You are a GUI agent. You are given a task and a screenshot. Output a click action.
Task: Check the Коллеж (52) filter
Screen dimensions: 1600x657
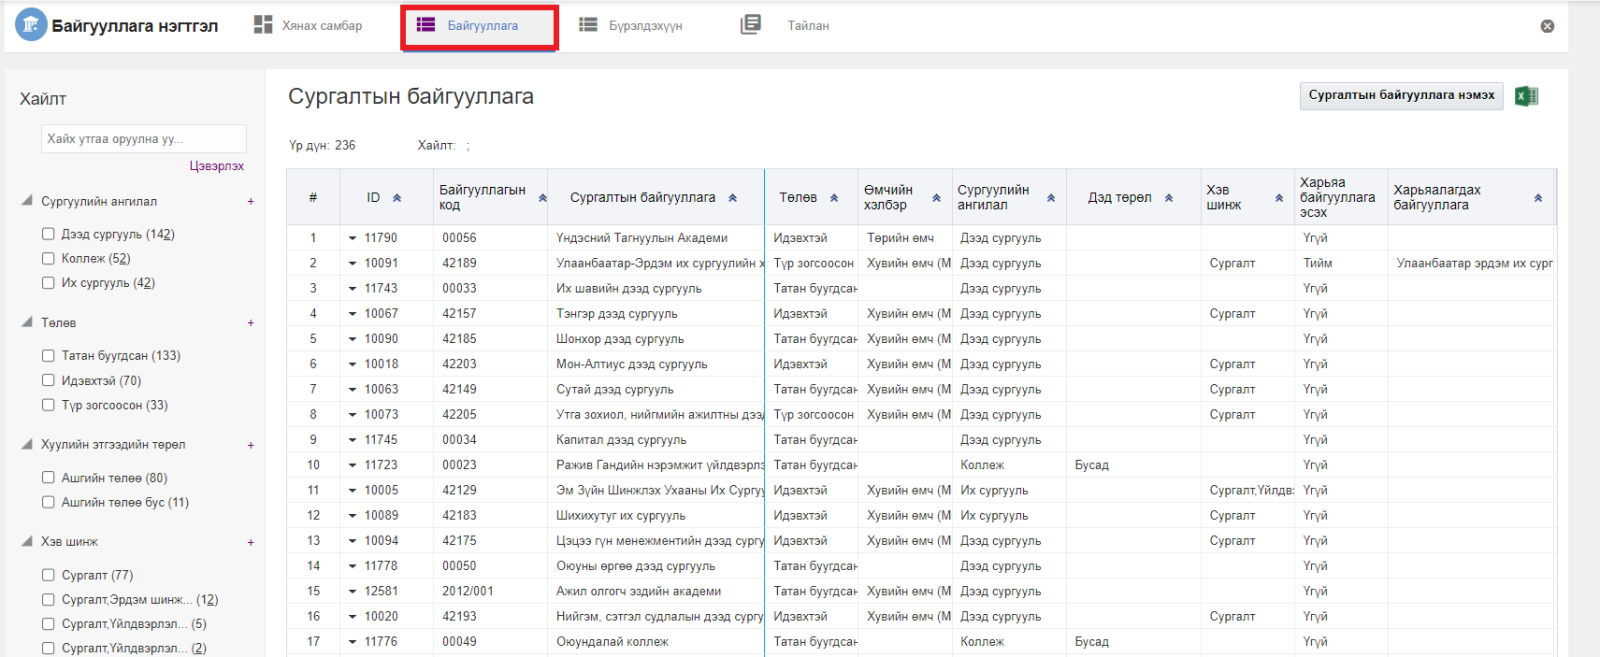point(48,258)
